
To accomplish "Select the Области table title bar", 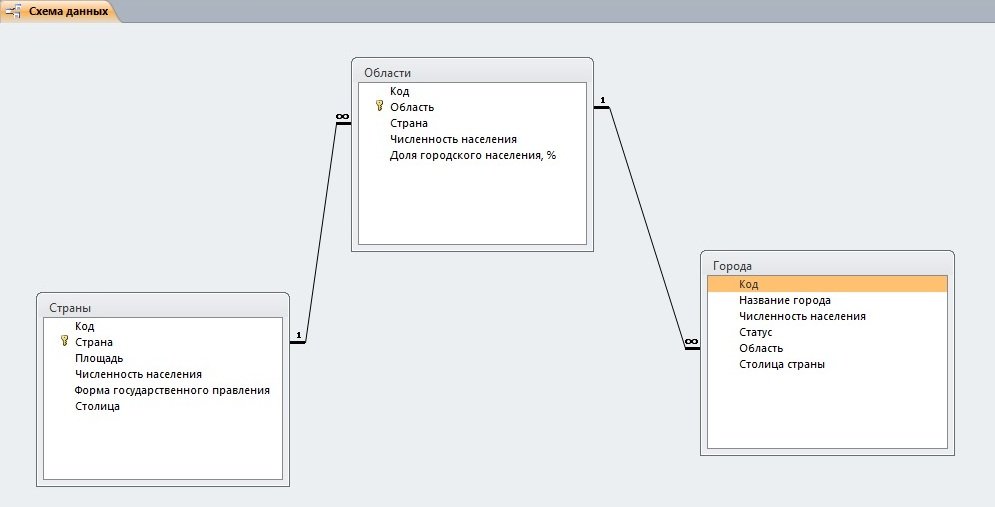I will coord(472,72).
